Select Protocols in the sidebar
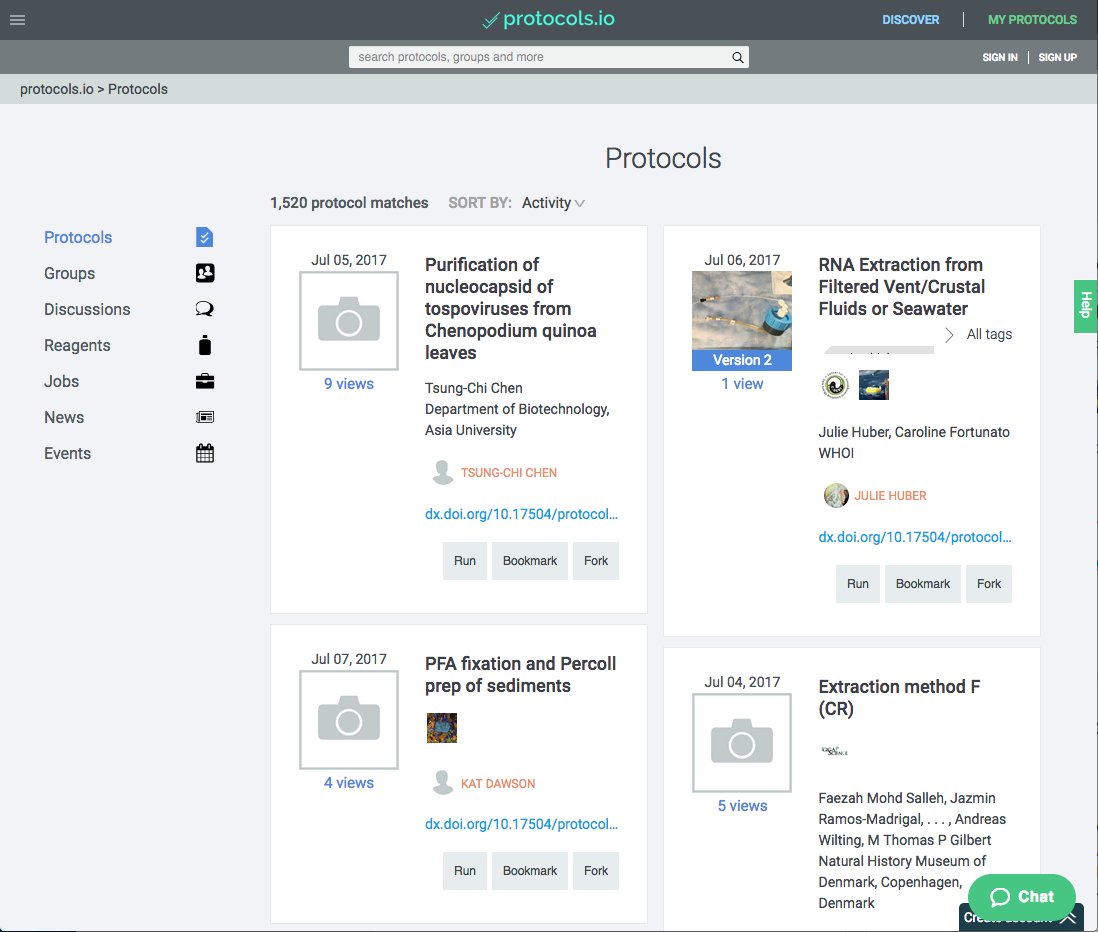The image size is (1098, 932). click(78, 237)
